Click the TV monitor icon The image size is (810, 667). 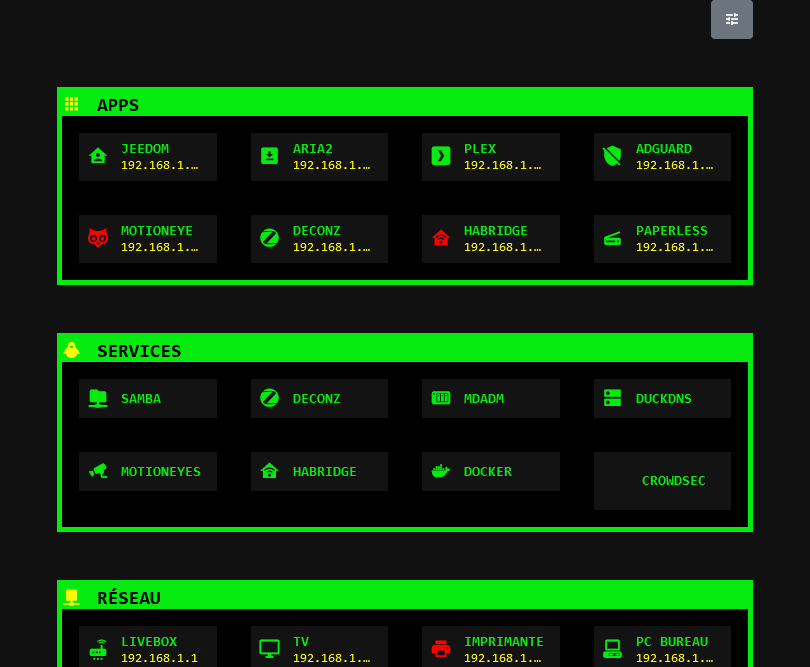coord(269,649)
